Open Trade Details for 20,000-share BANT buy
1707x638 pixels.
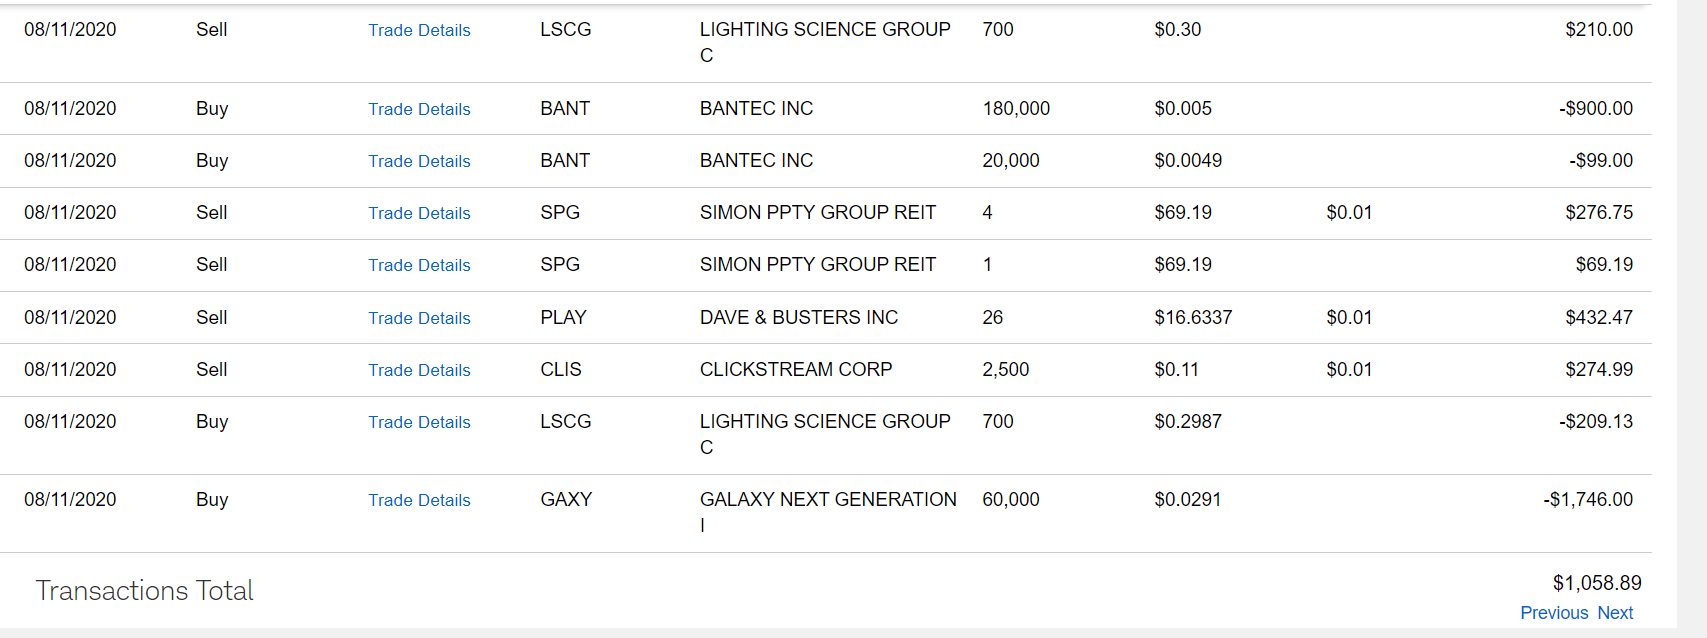(x=419, y=162)
